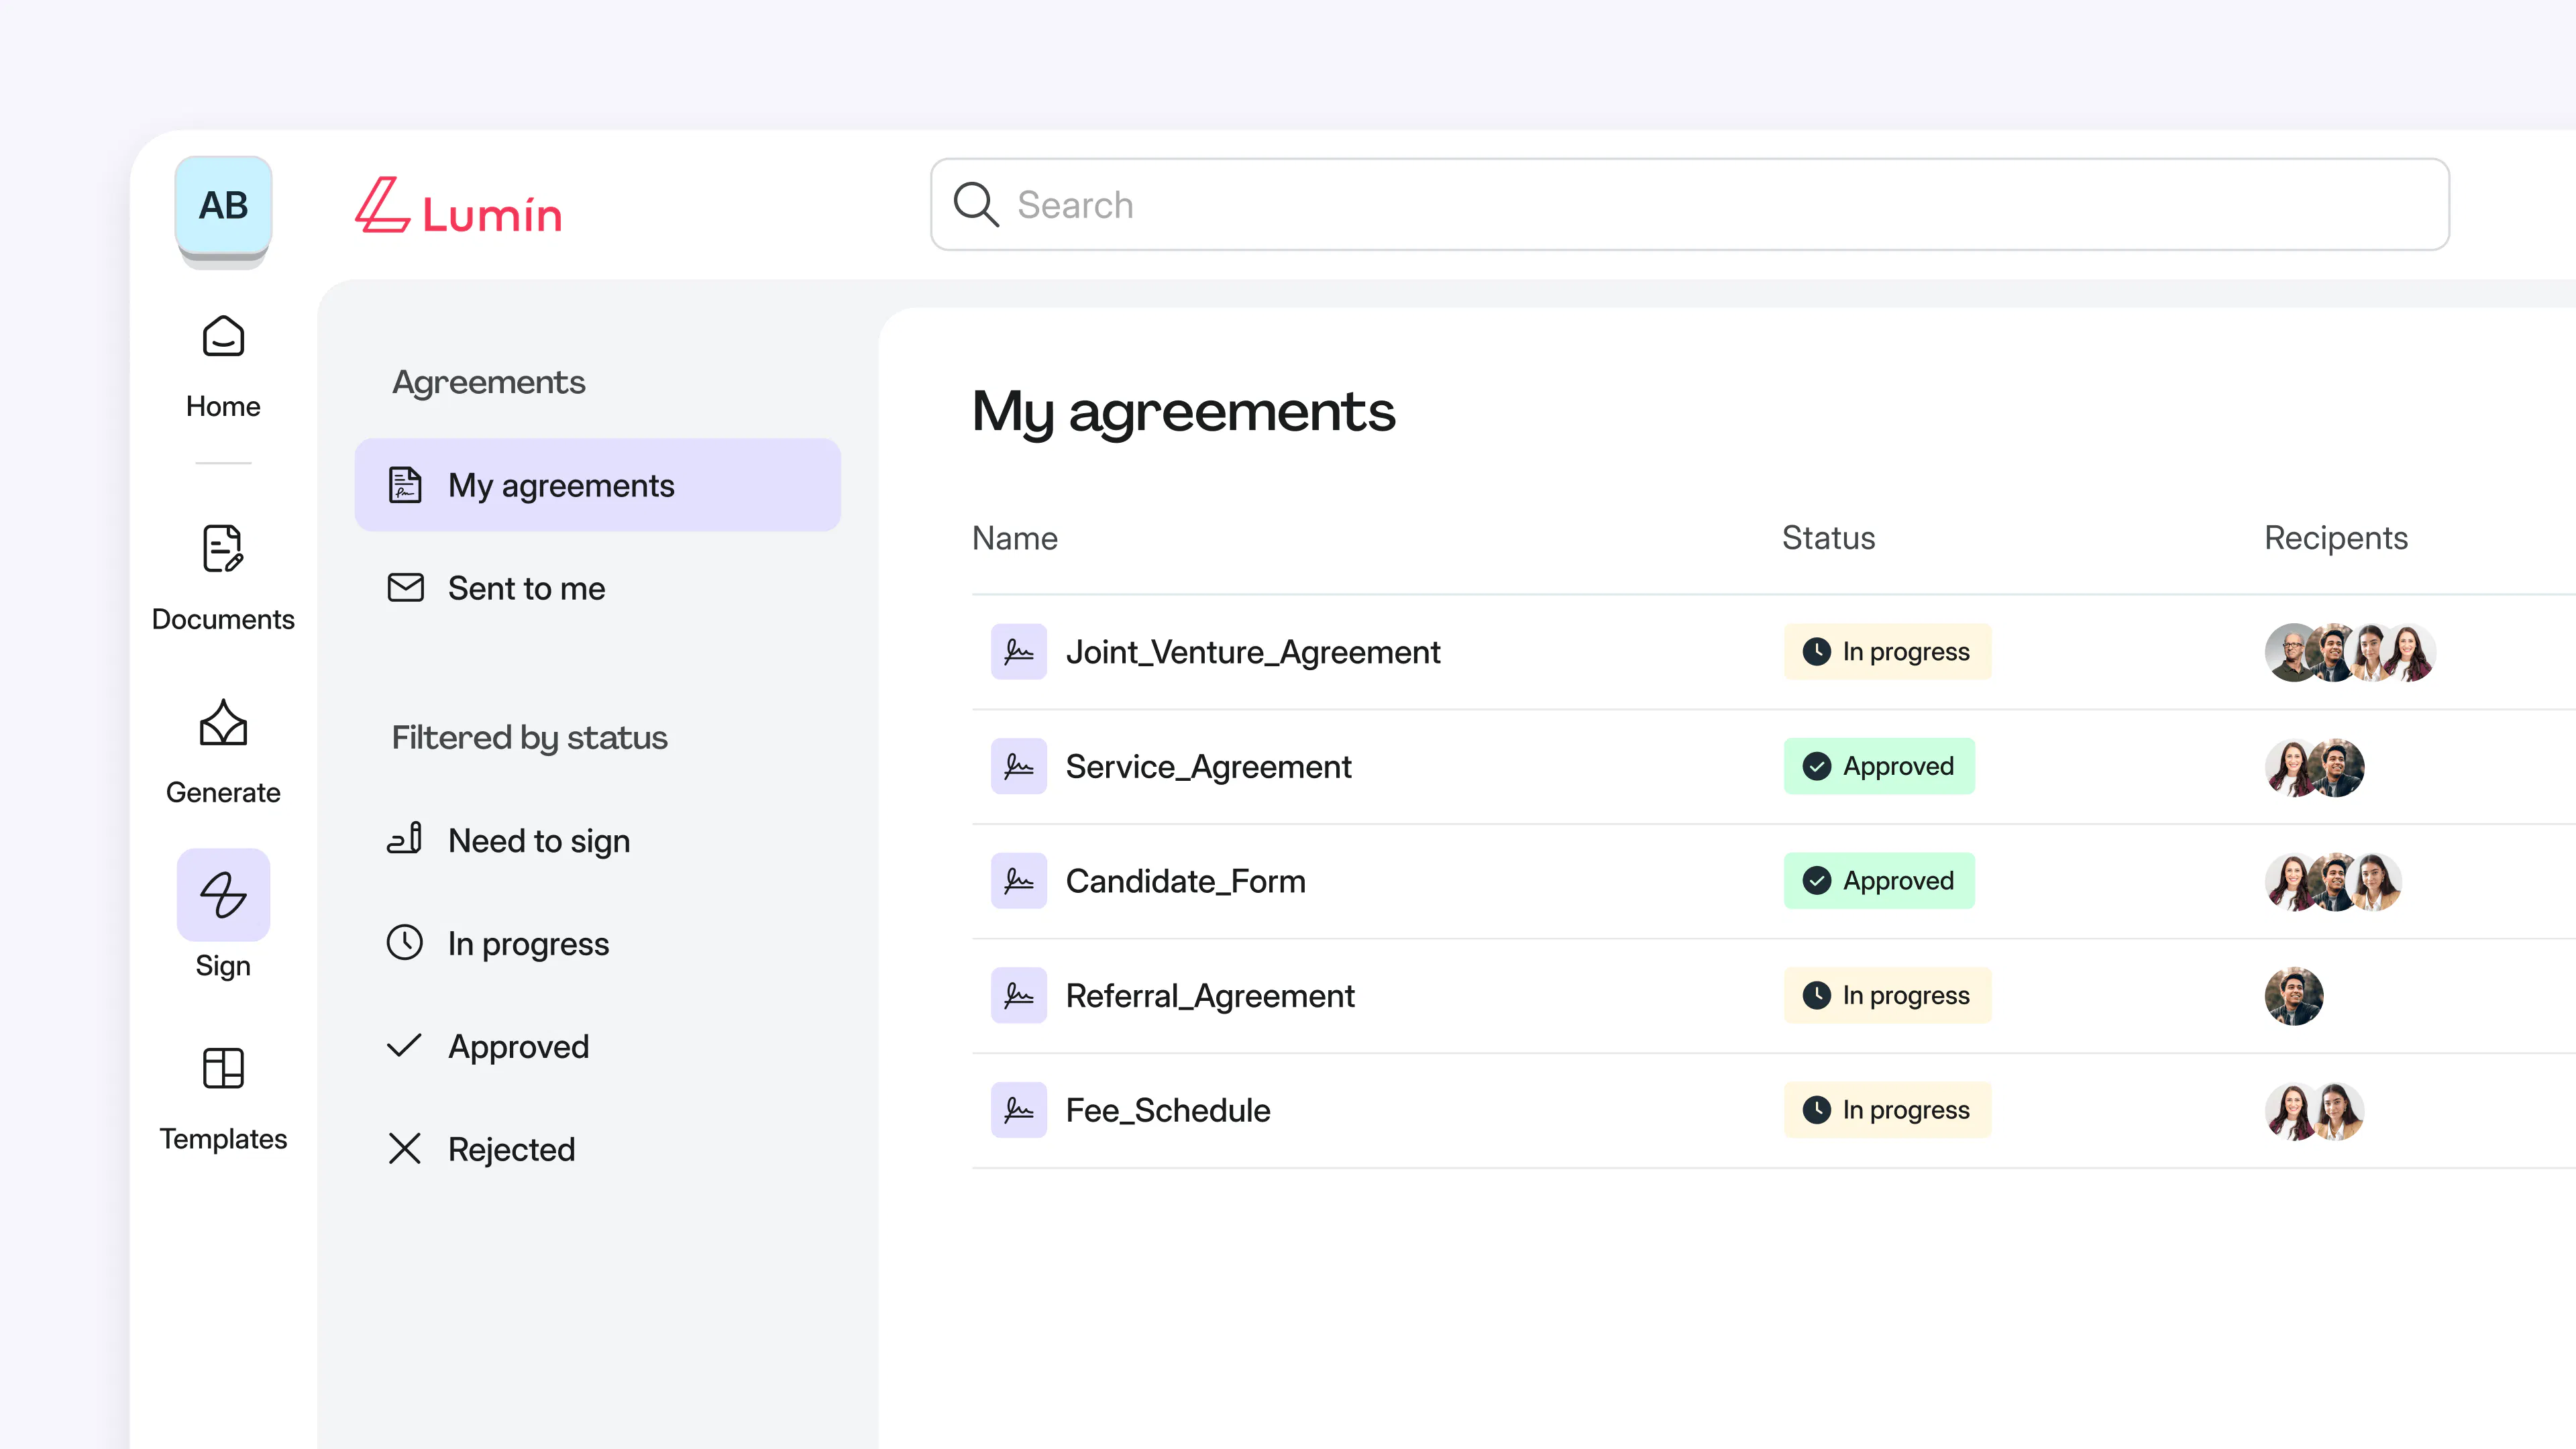The height and width of the screenshot is (1449, 2576).
Task: Click the Filtered by status label
Action: 529,737
